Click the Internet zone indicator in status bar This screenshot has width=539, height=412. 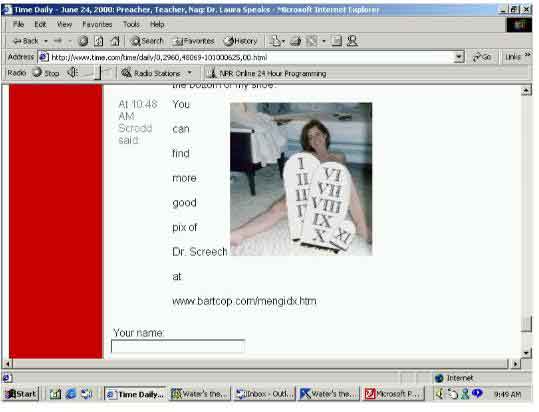(454, 378)
